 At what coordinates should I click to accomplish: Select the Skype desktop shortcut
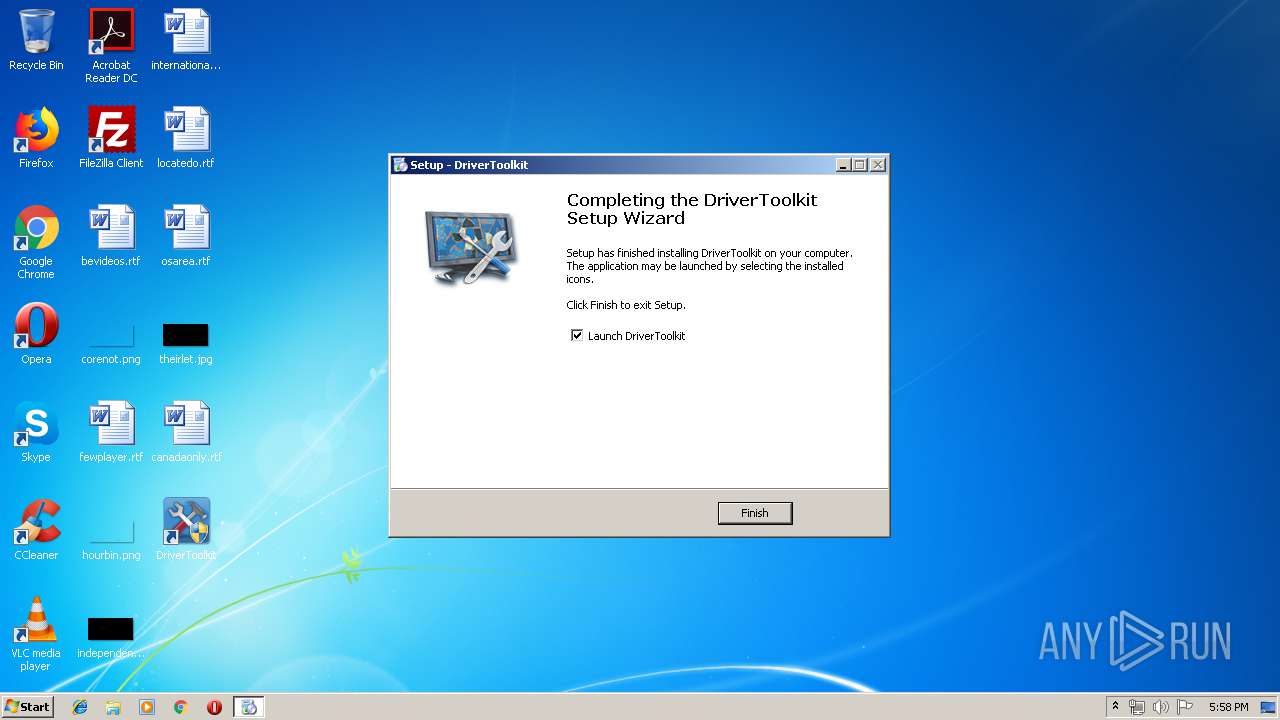tap(36, 432)
